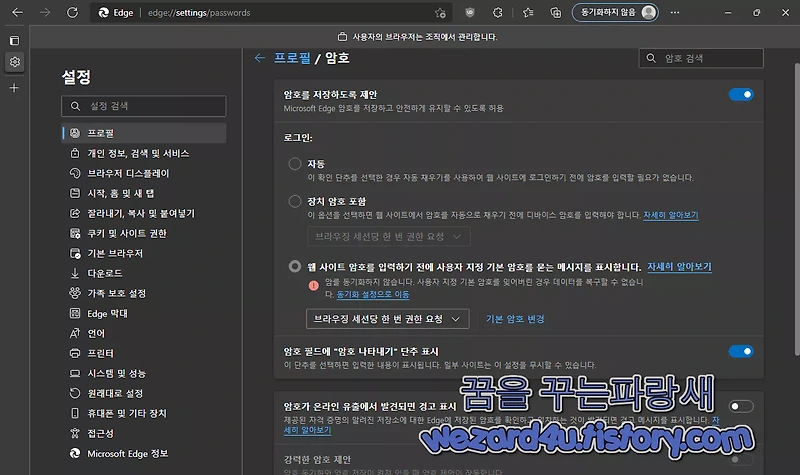The width and height of the screenshot is (800, 475).
Task: Open the Collections icon
Action: (x=556, y=13)
